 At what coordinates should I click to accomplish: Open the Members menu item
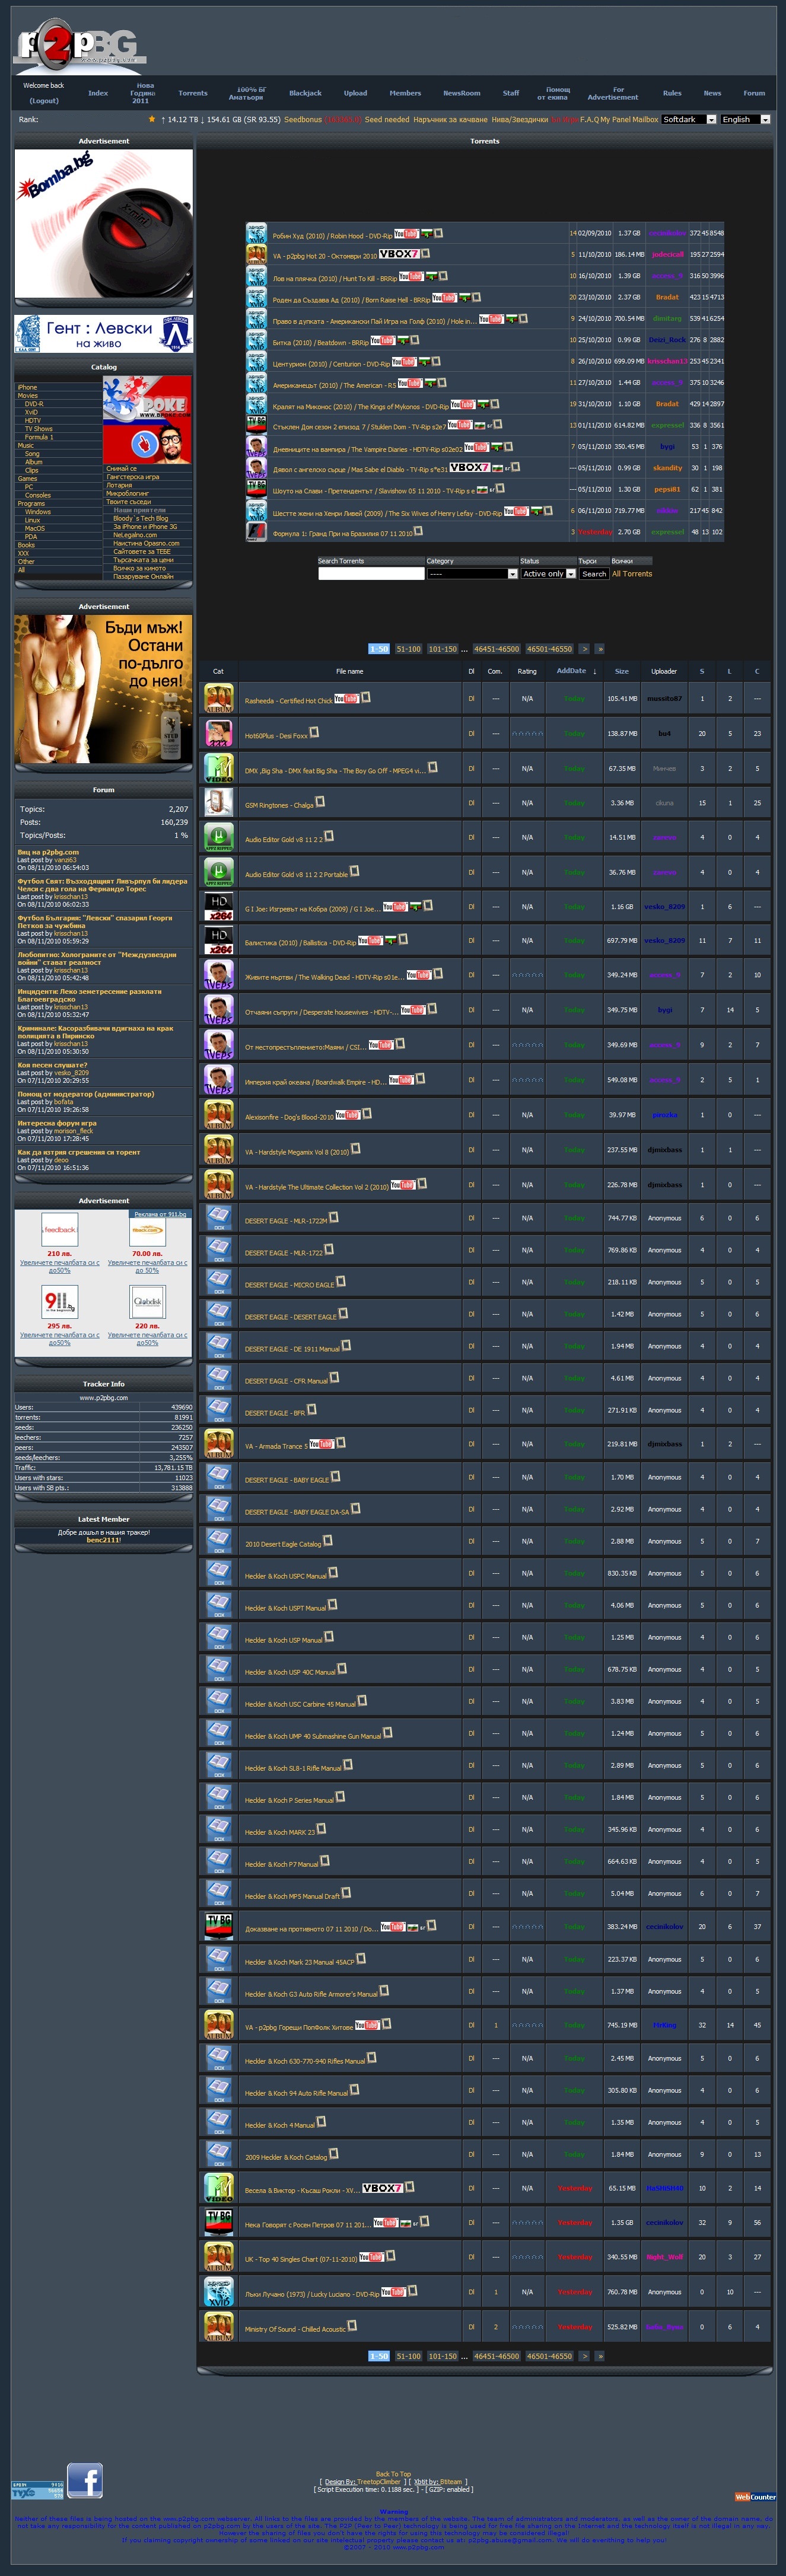[405, 93]
